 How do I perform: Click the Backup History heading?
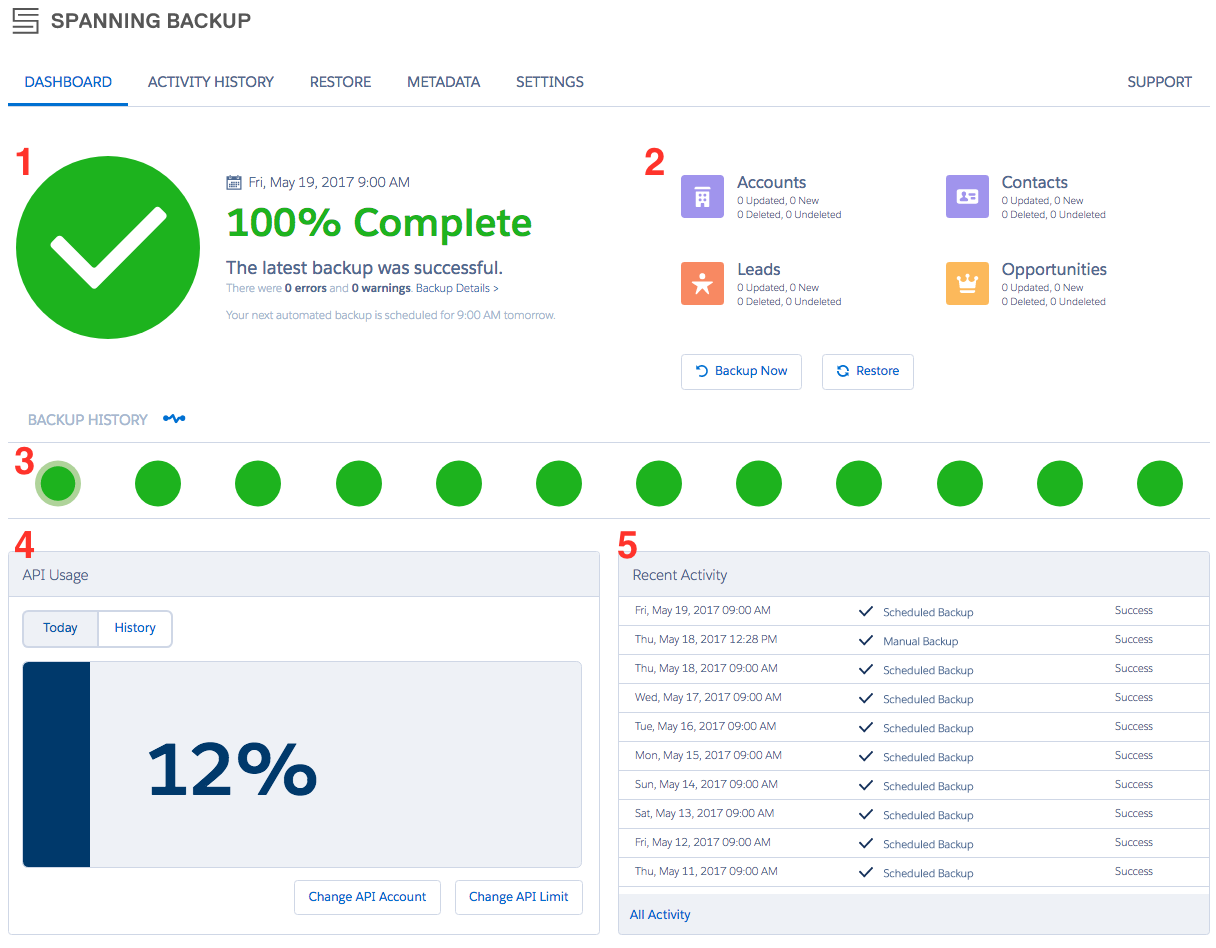[88, 420]
